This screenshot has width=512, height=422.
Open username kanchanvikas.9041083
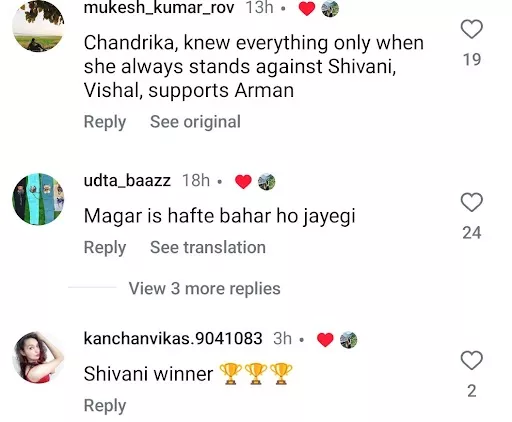point(173,338)
